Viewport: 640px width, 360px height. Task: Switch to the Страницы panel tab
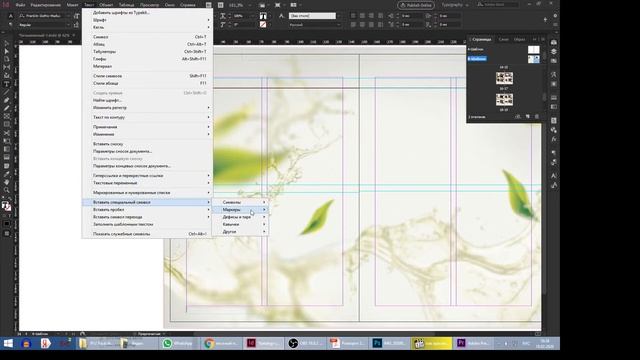click(482, 39)
